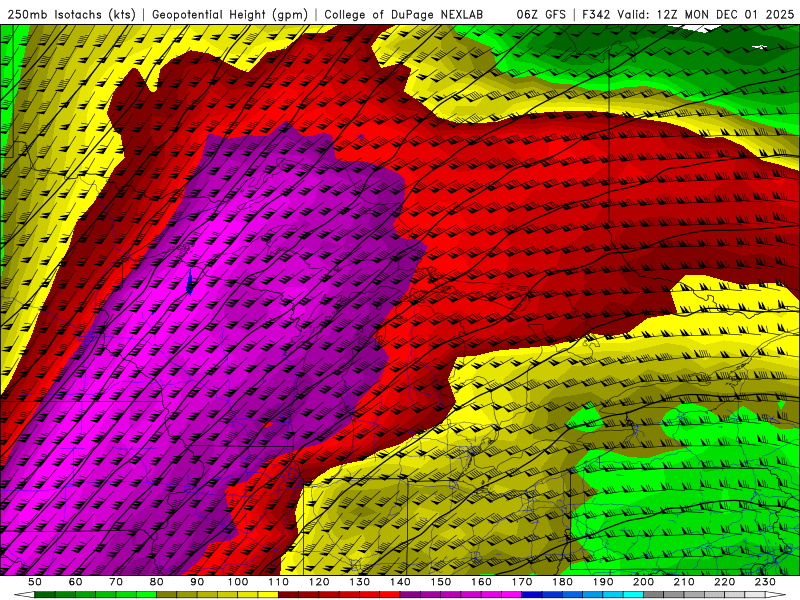Select the olive swatch below the 80 label
The height and width of the screenshot is (600, 800).
pos(166,595)
